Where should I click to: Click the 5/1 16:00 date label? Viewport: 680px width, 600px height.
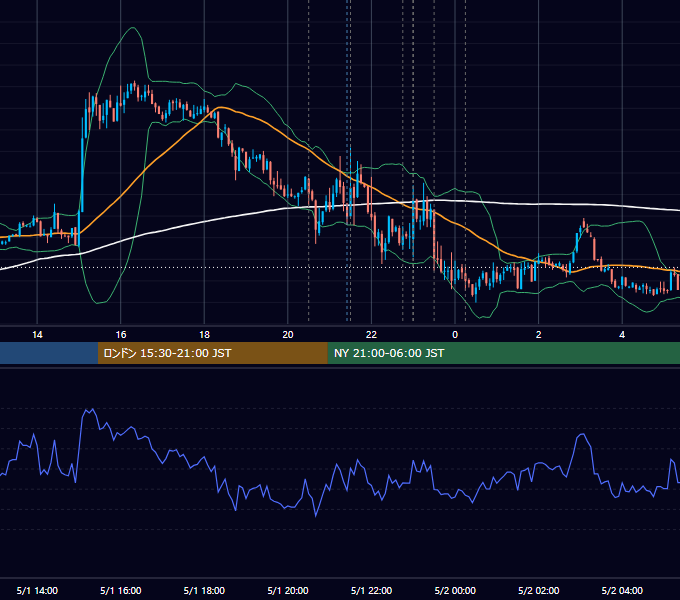point(121,590)
